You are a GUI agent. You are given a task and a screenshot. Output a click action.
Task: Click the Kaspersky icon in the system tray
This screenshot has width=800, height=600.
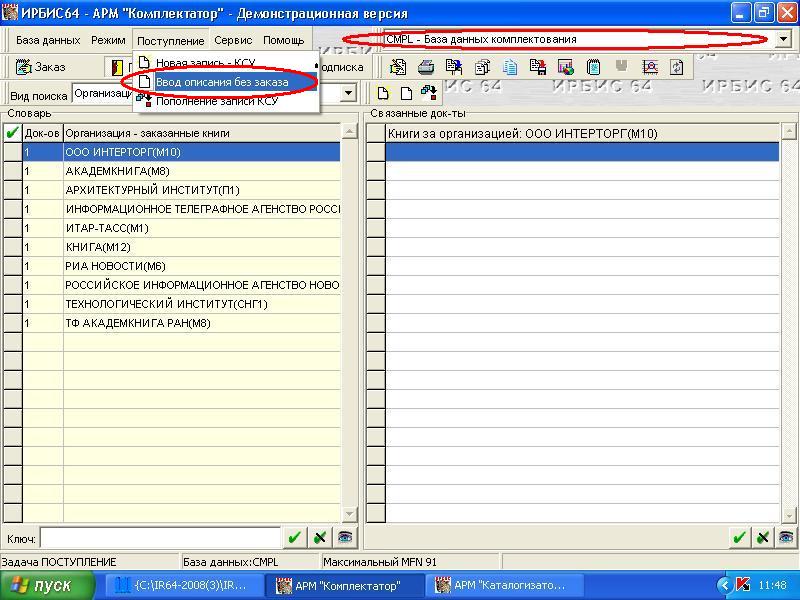click(743, 585)
